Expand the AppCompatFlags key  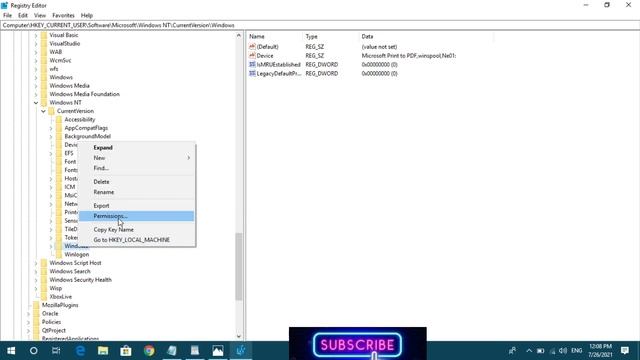[51, 128]
